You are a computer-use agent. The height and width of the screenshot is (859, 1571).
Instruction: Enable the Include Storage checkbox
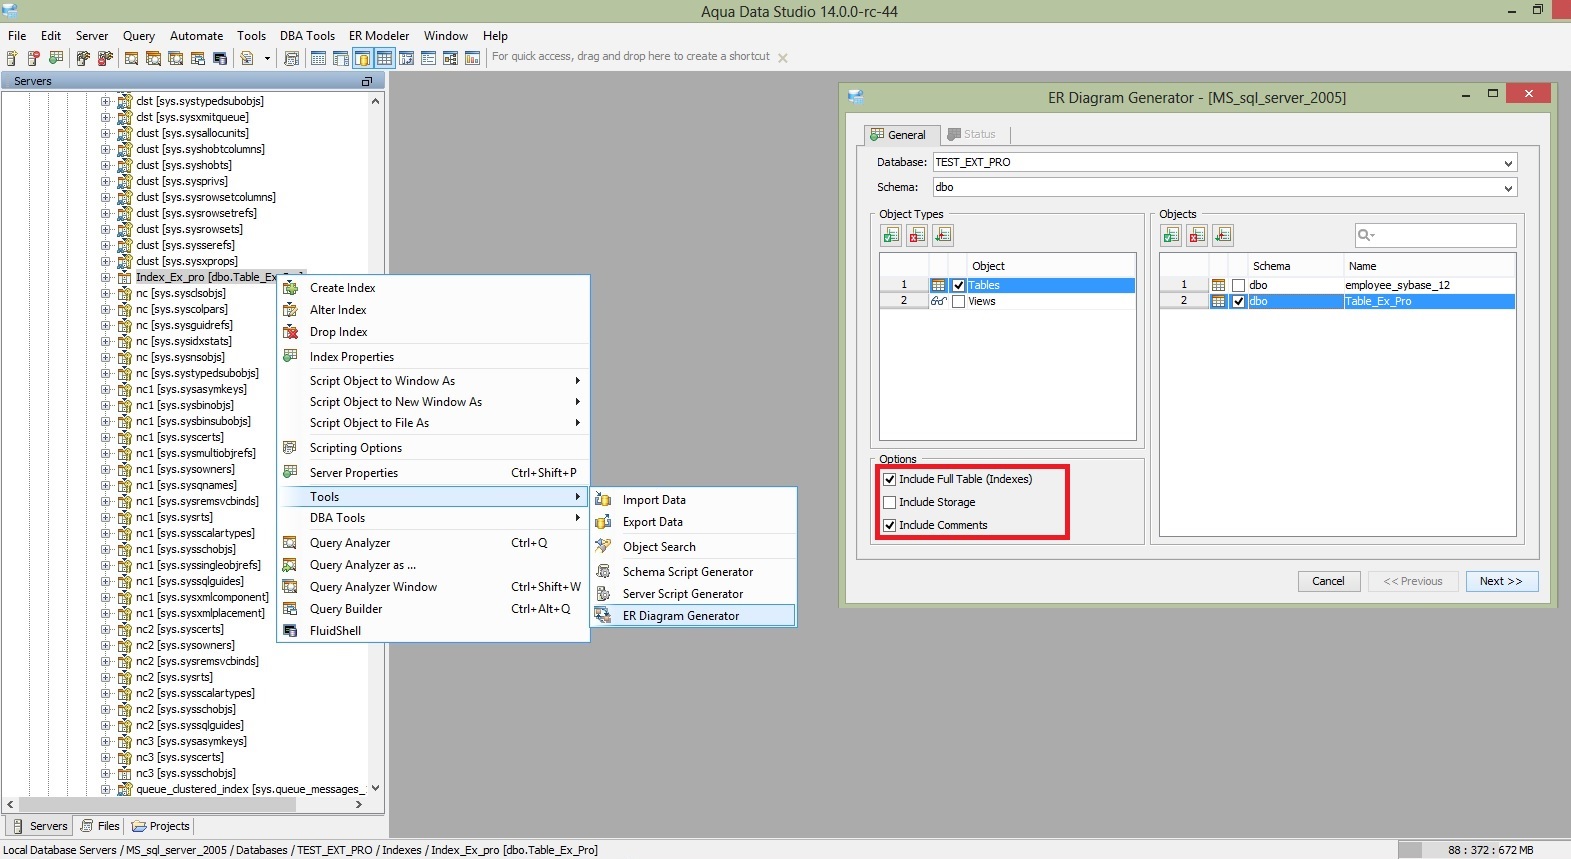point(890,502)
